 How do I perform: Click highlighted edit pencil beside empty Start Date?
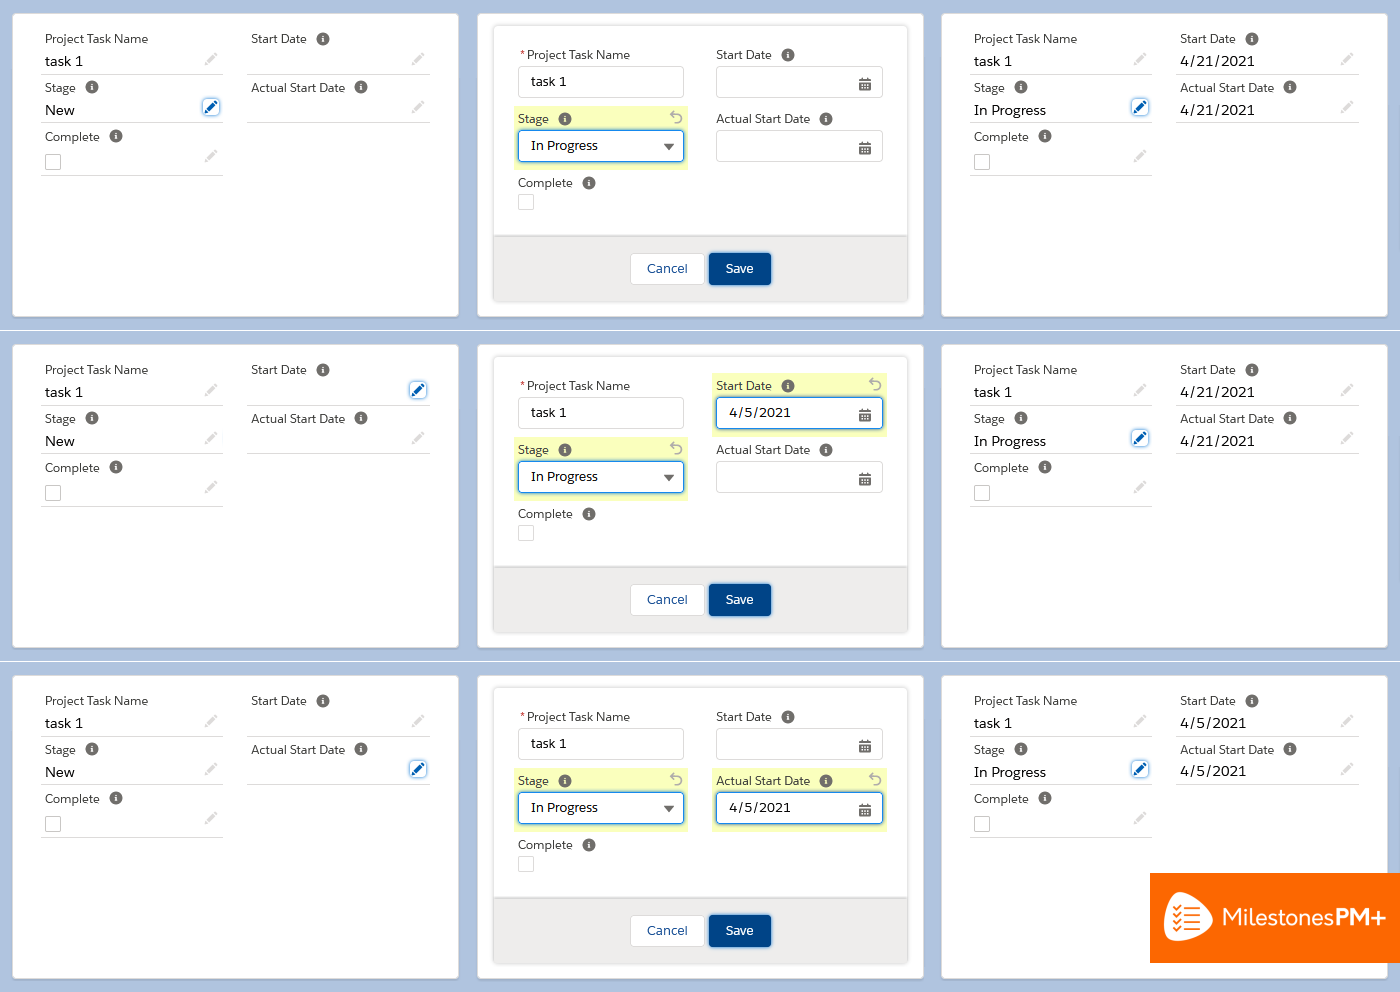[x=418, y=390]
